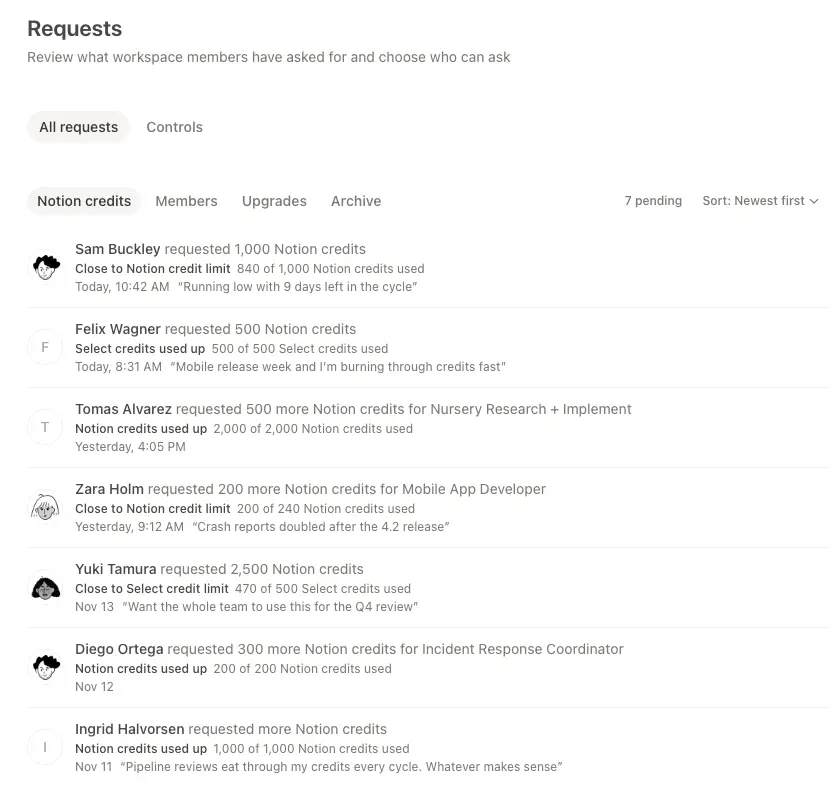The width and height of the screenshot is (837, 799).
Task: Click '200 of 240 Notion credits used'
Action: tap(326, 509)
